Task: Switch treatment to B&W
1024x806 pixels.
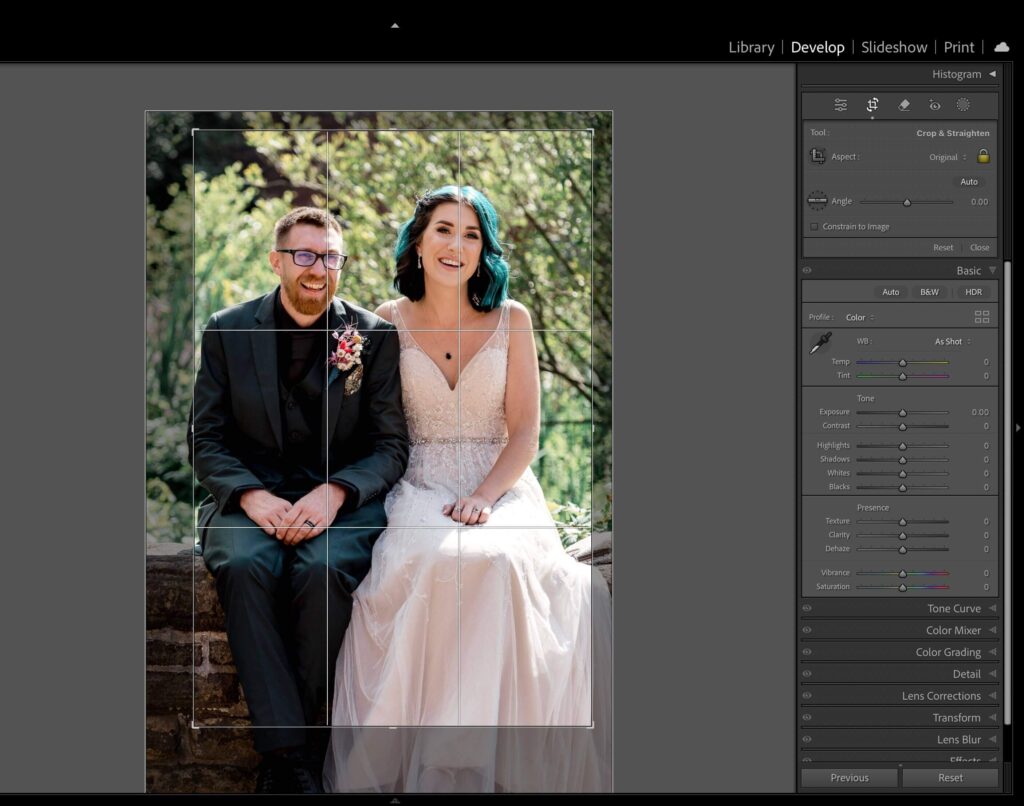Action: pos(928,291)
